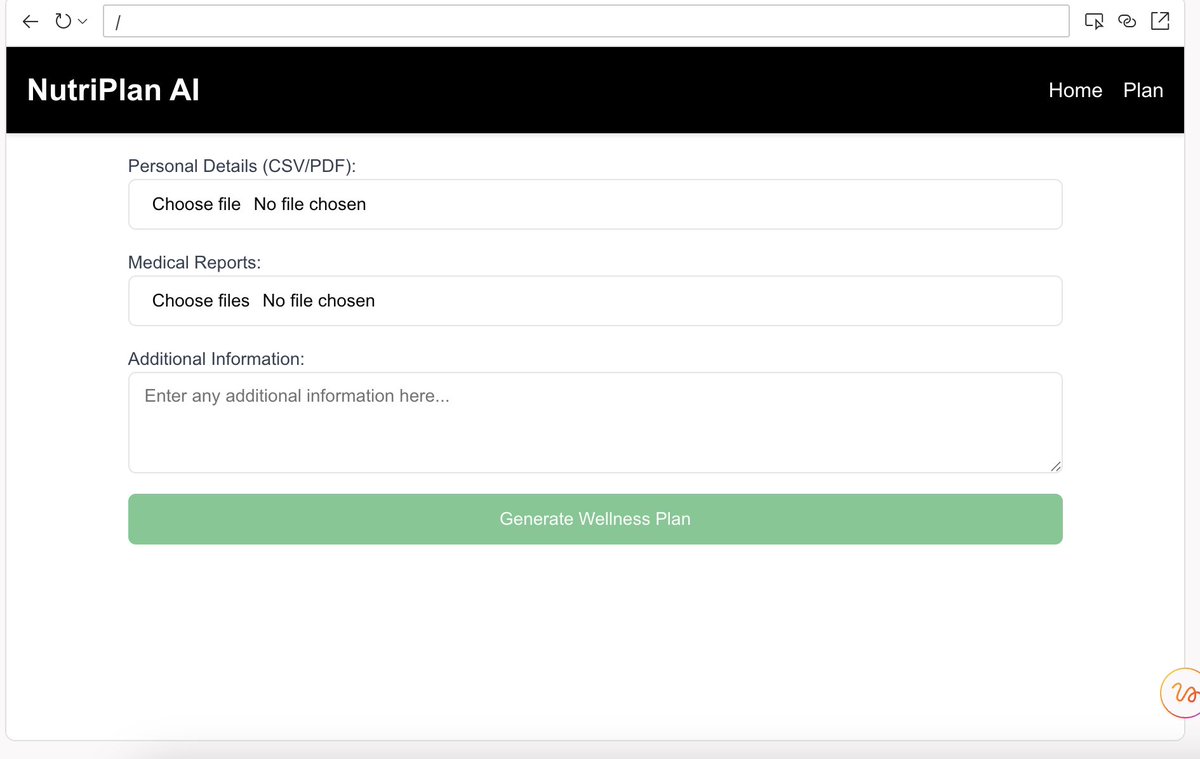Image resolution: width=1200 pixels, height=759 pixels.
Task: Choose file for Personal Details
Action: tap(196, 204)
